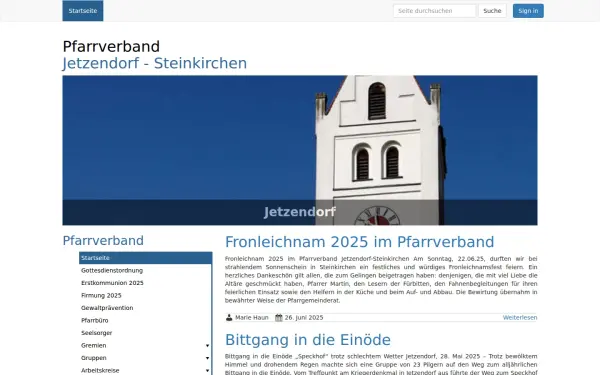The image size is (600, 375).
Task: Select the date text '26. Juni 2025'
Action: (304, 318)
